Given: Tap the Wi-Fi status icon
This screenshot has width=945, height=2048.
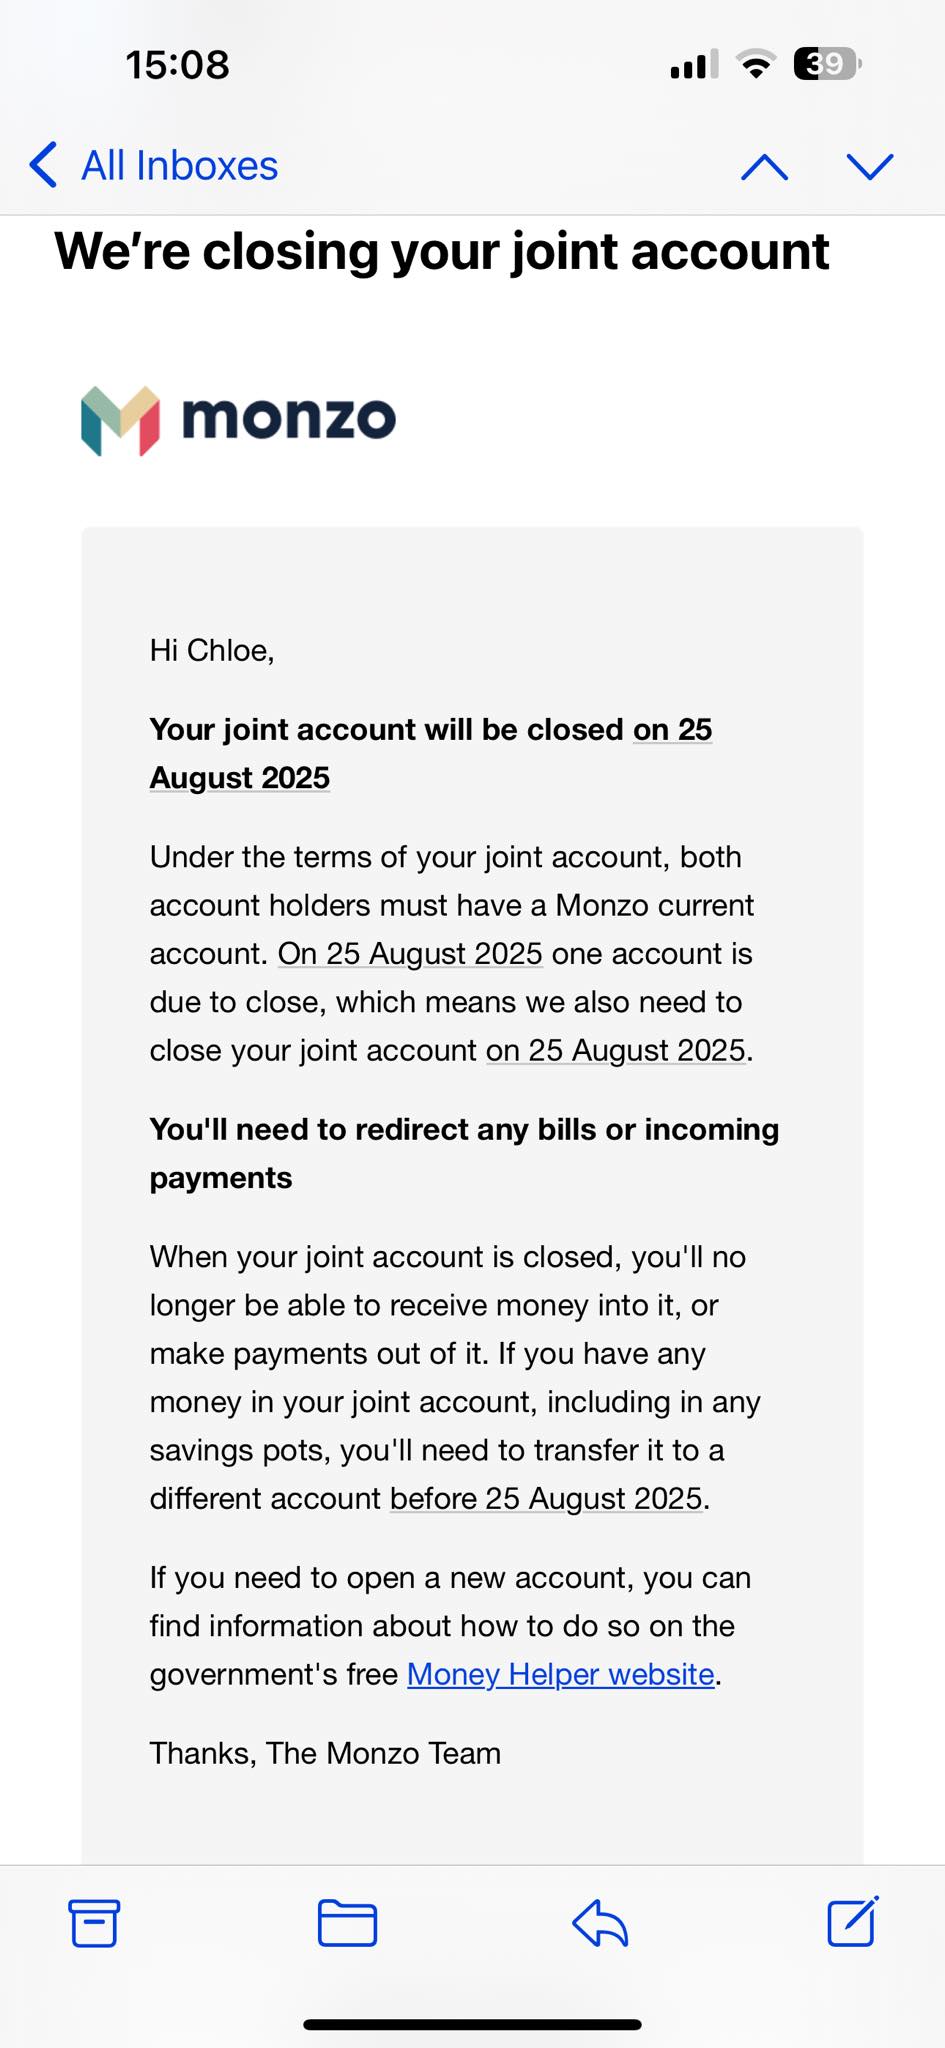Looking at the screenshot, I should click(x=756, y=65).
